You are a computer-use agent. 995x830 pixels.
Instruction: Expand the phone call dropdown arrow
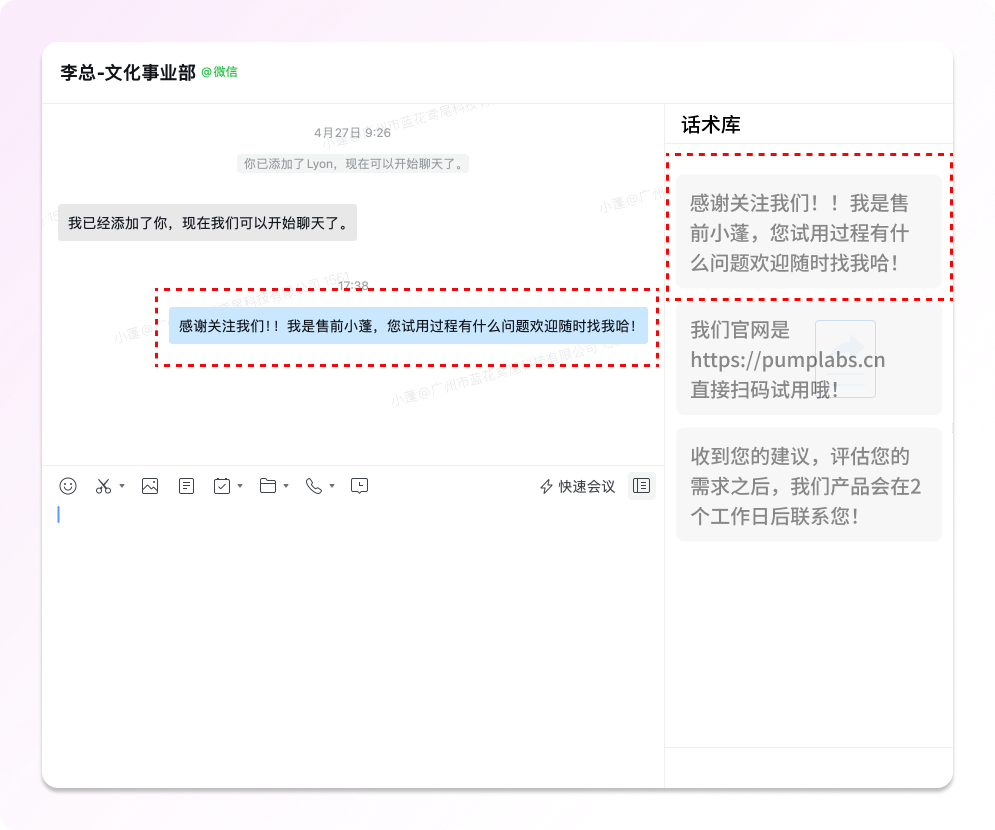[332, 486]
